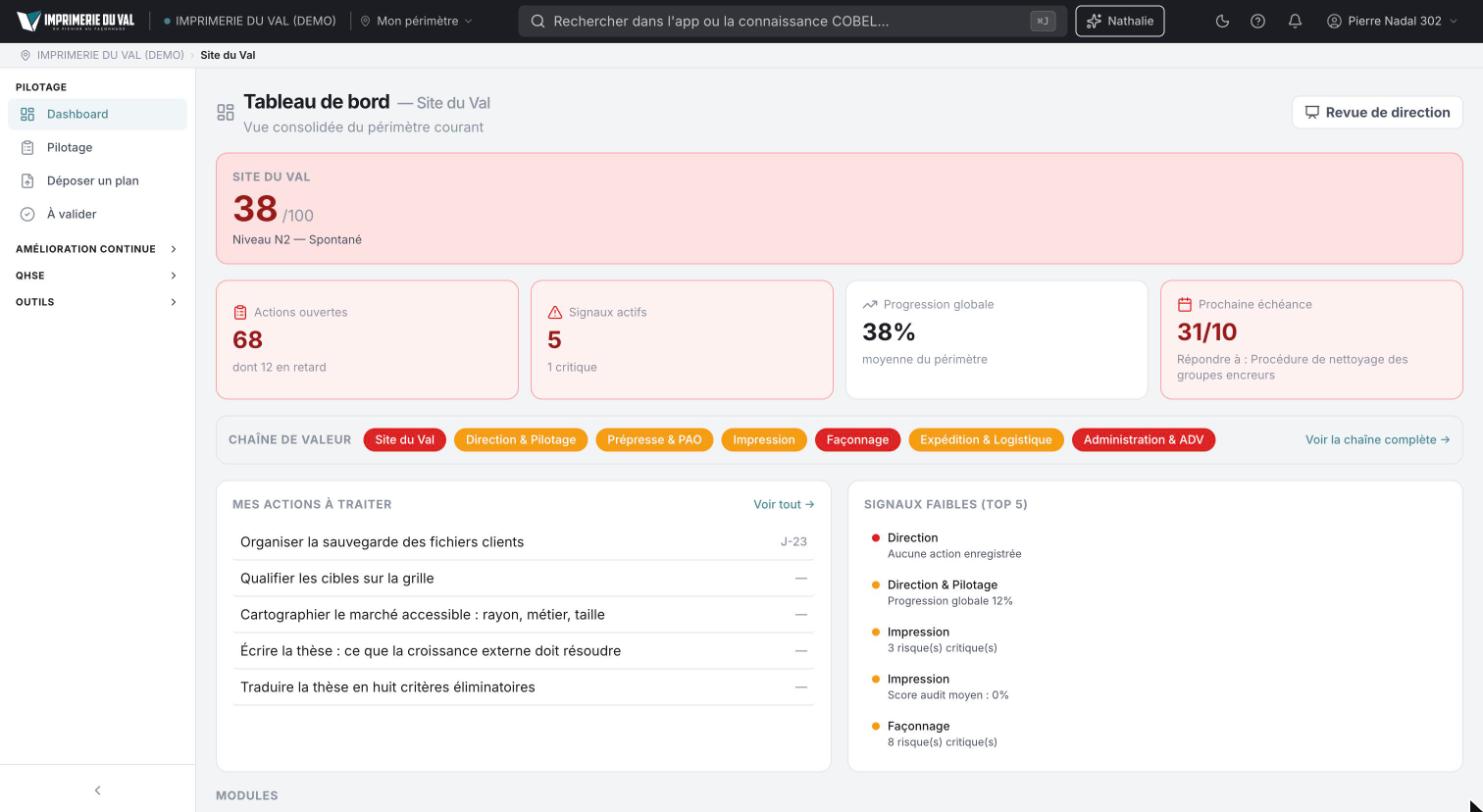
Task: Open Pilotage in the sidebar
Action: point(97,147)
